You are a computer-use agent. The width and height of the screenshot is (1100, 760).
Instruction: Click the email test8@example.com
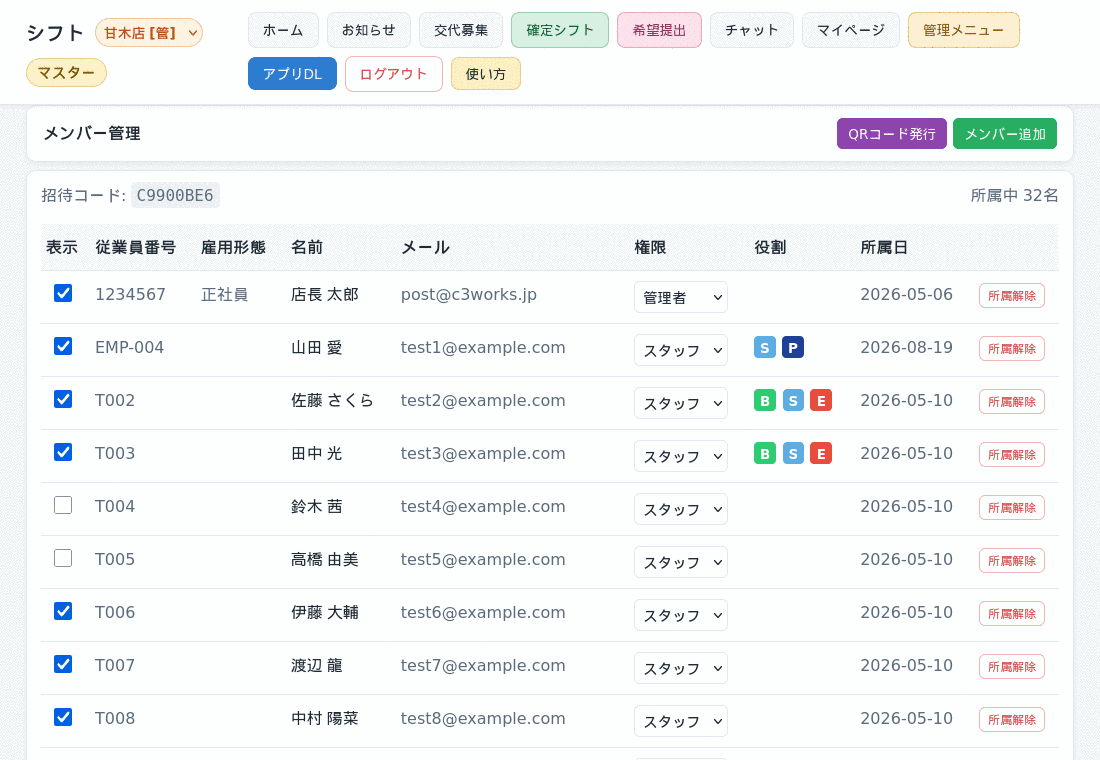click(483, 718)
